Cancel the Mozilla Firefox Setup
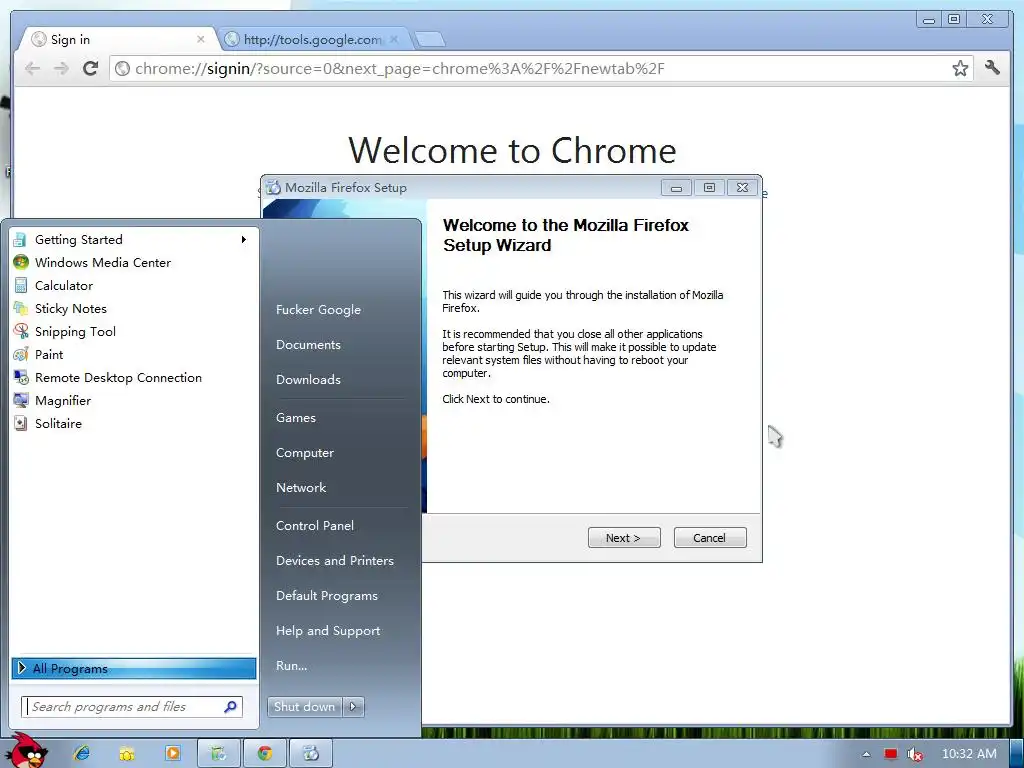This screenshot has height=768, width=1024. click(x=710, y=537)
